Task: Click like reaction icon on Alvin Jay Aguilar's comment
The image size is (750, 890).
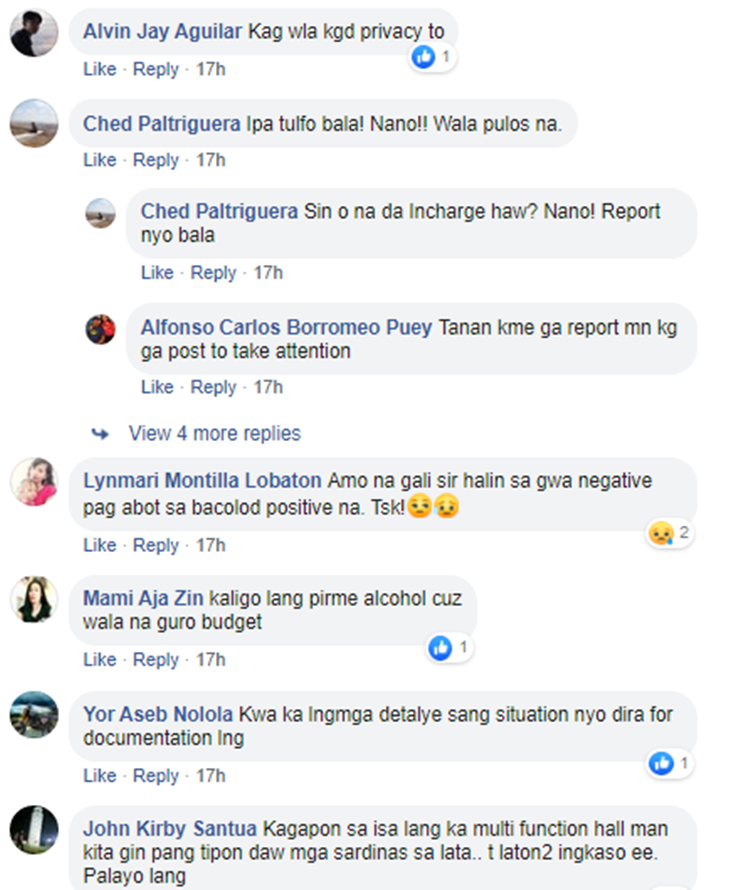Action: tap(423, 57)
